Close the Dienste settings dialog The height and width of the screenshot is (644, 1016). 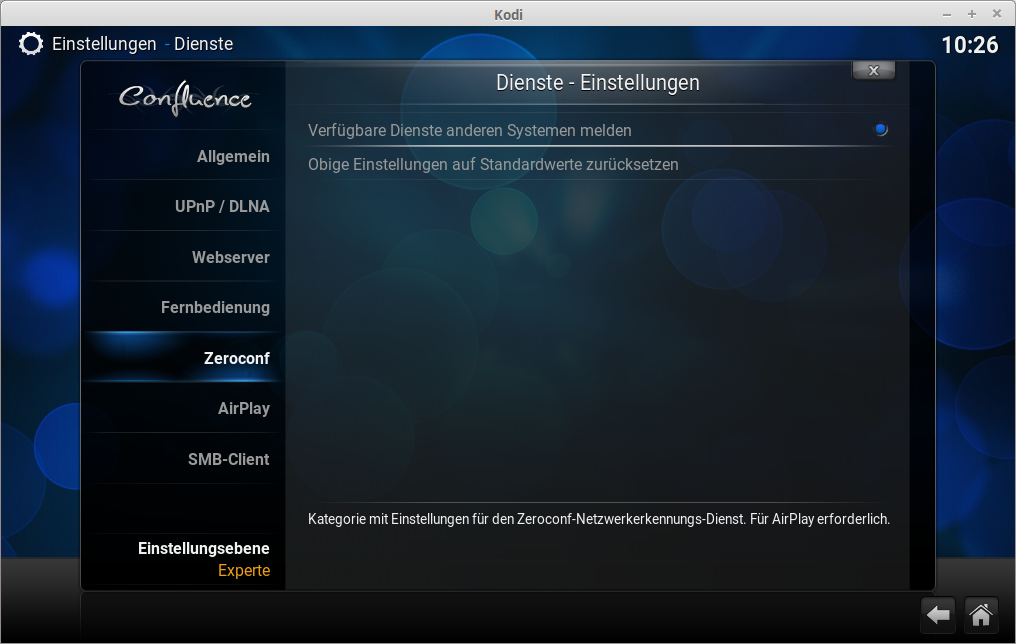pos(873,71)
